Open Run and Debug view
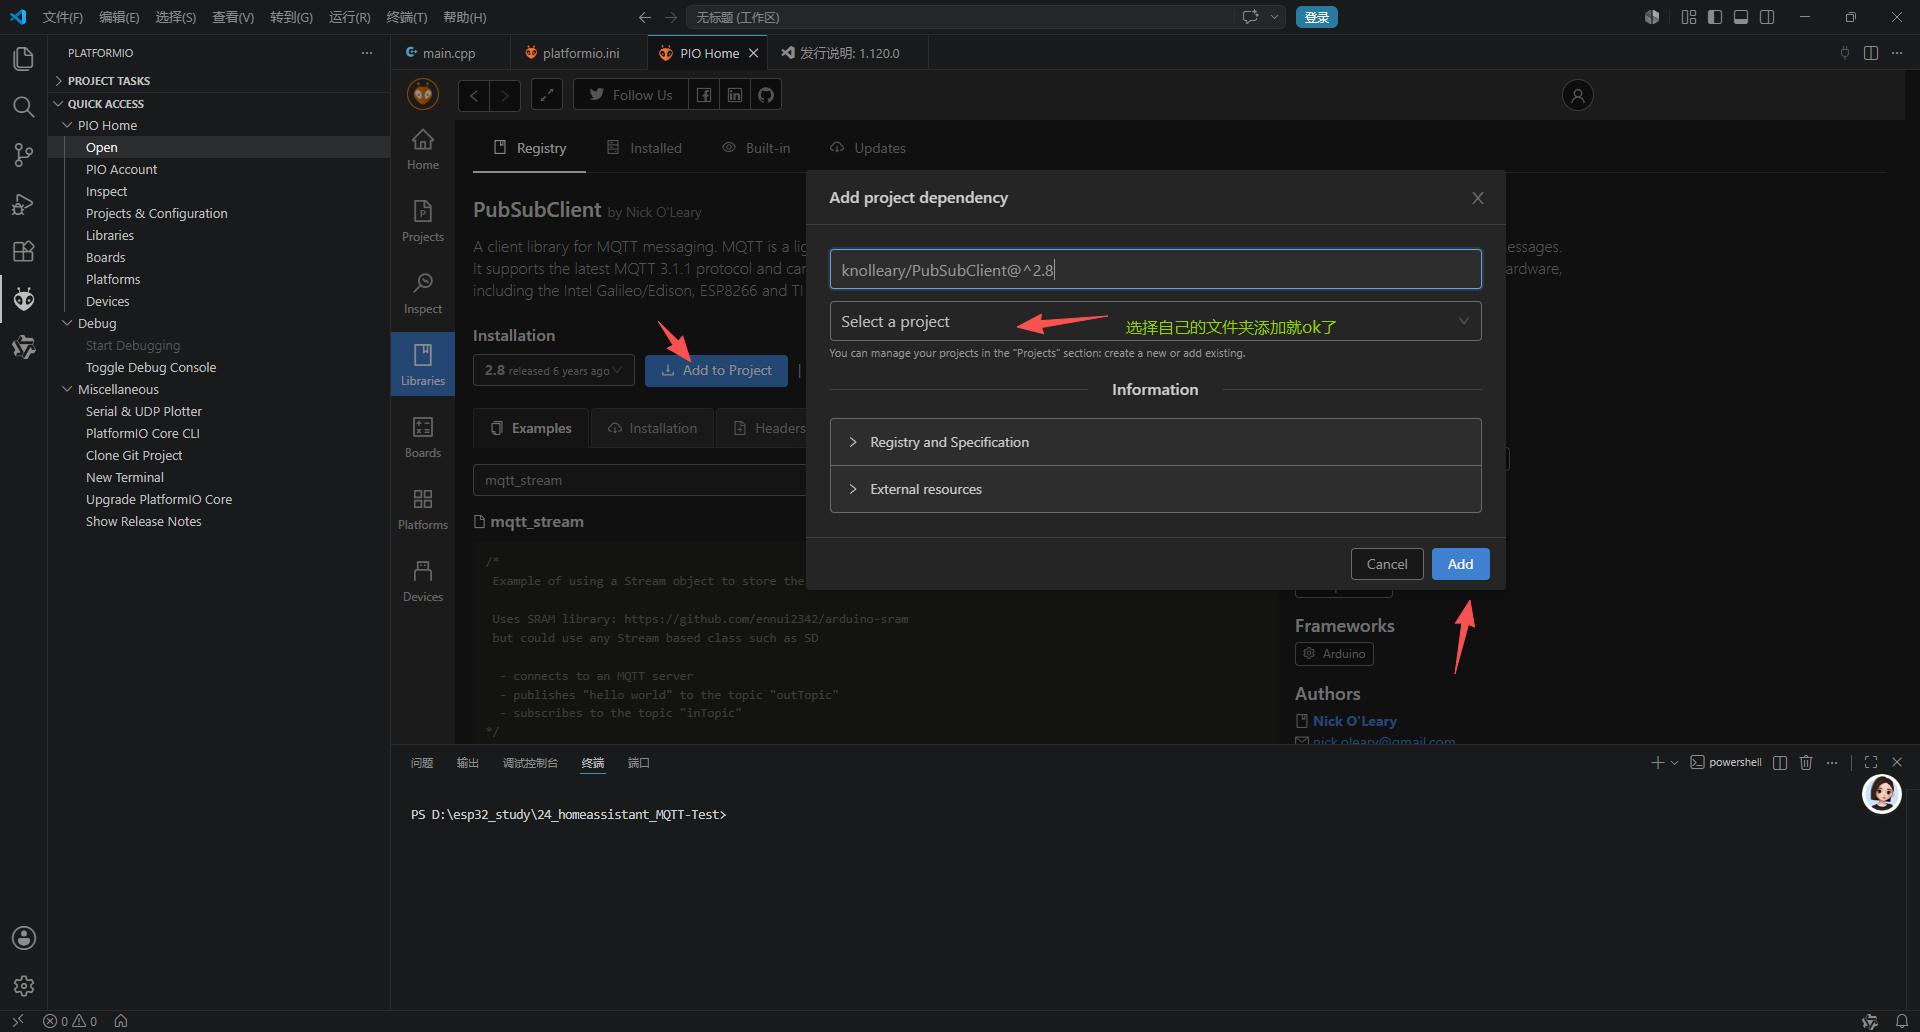 (x=24, y=203)
